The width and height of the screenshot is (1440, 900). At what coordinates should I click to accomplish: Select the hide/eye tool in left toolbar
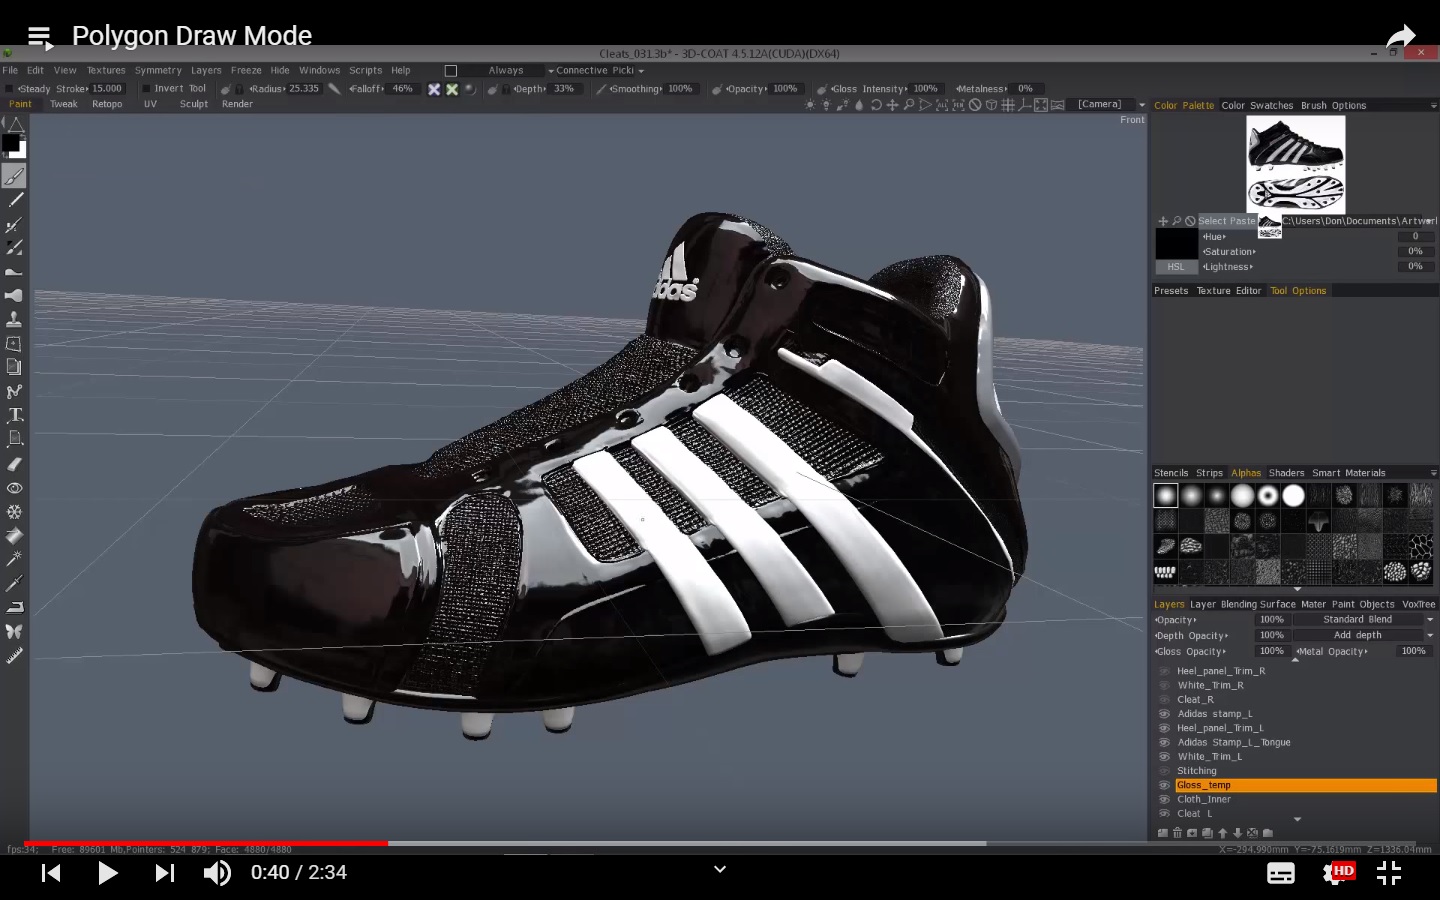point(14,488)
